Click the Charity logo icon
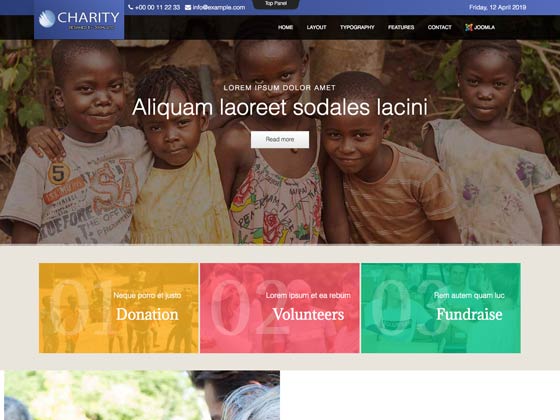 47,19
